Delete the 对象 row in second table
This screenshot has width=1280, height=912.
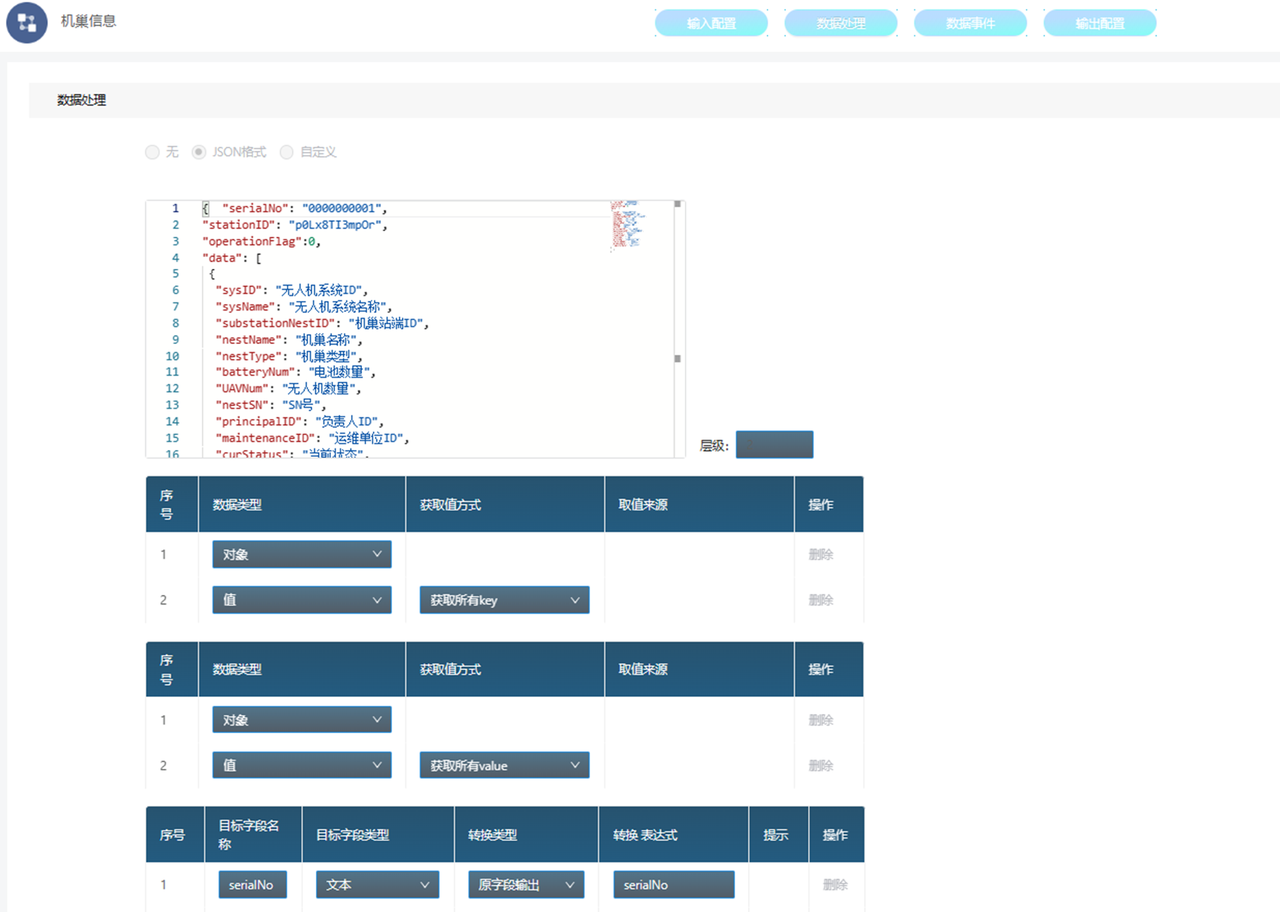(821, 720)
